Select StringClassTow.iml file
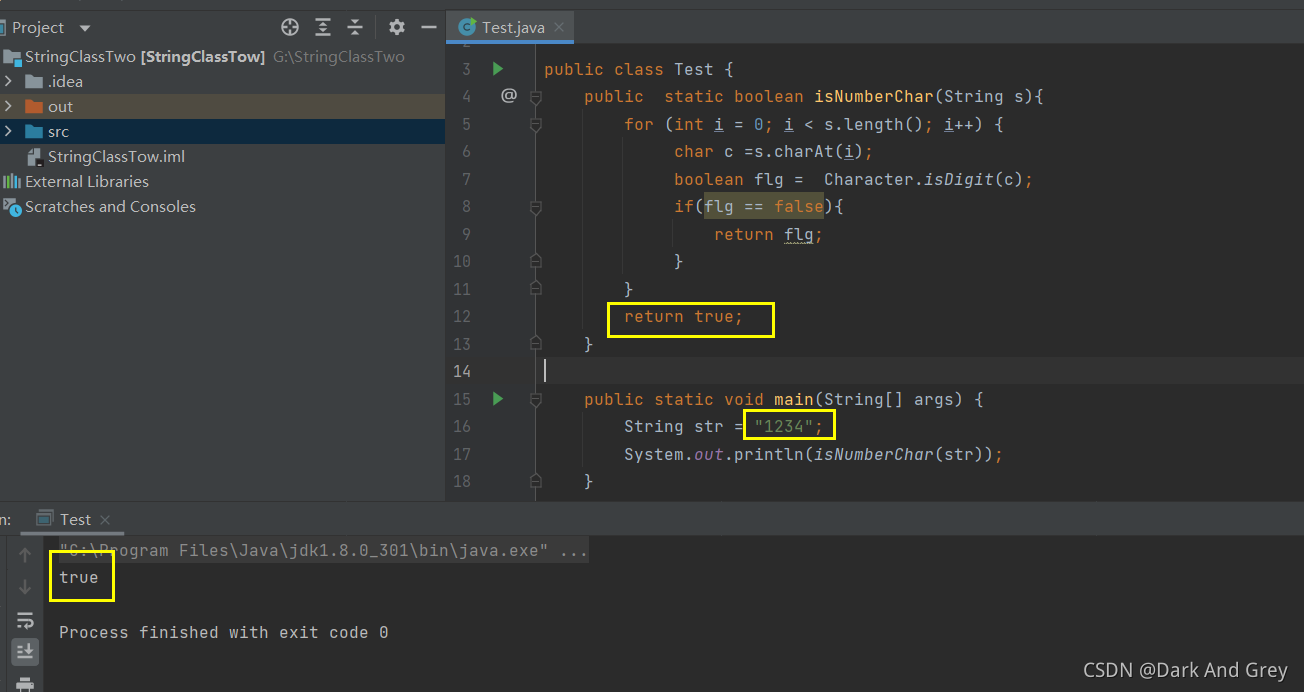Screen dimensions: 1304x692 coord(222,156)
